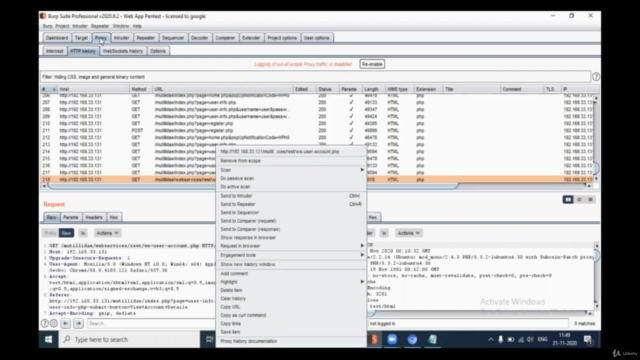Click the microphone tray icon
Image resolution: width=640 pixels, height=360 pixels.
pyautogui.click(x=500, y=339)
